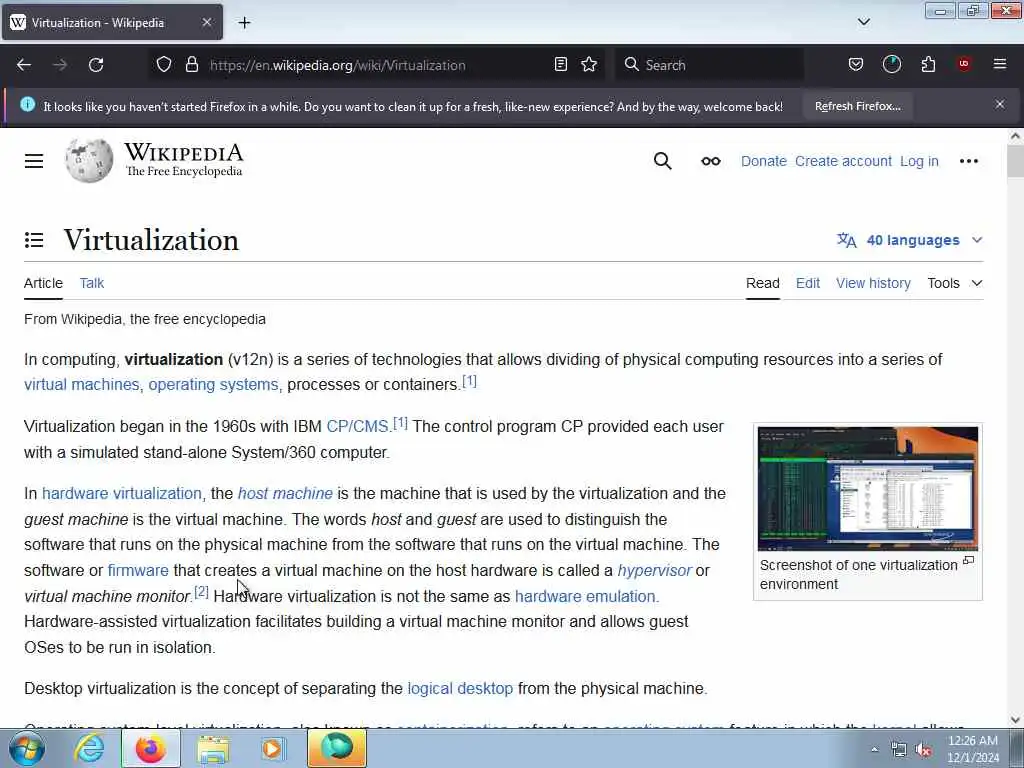The image size is (1024, 768).
Task: Open the hardware emulation link
Action: 586,597
